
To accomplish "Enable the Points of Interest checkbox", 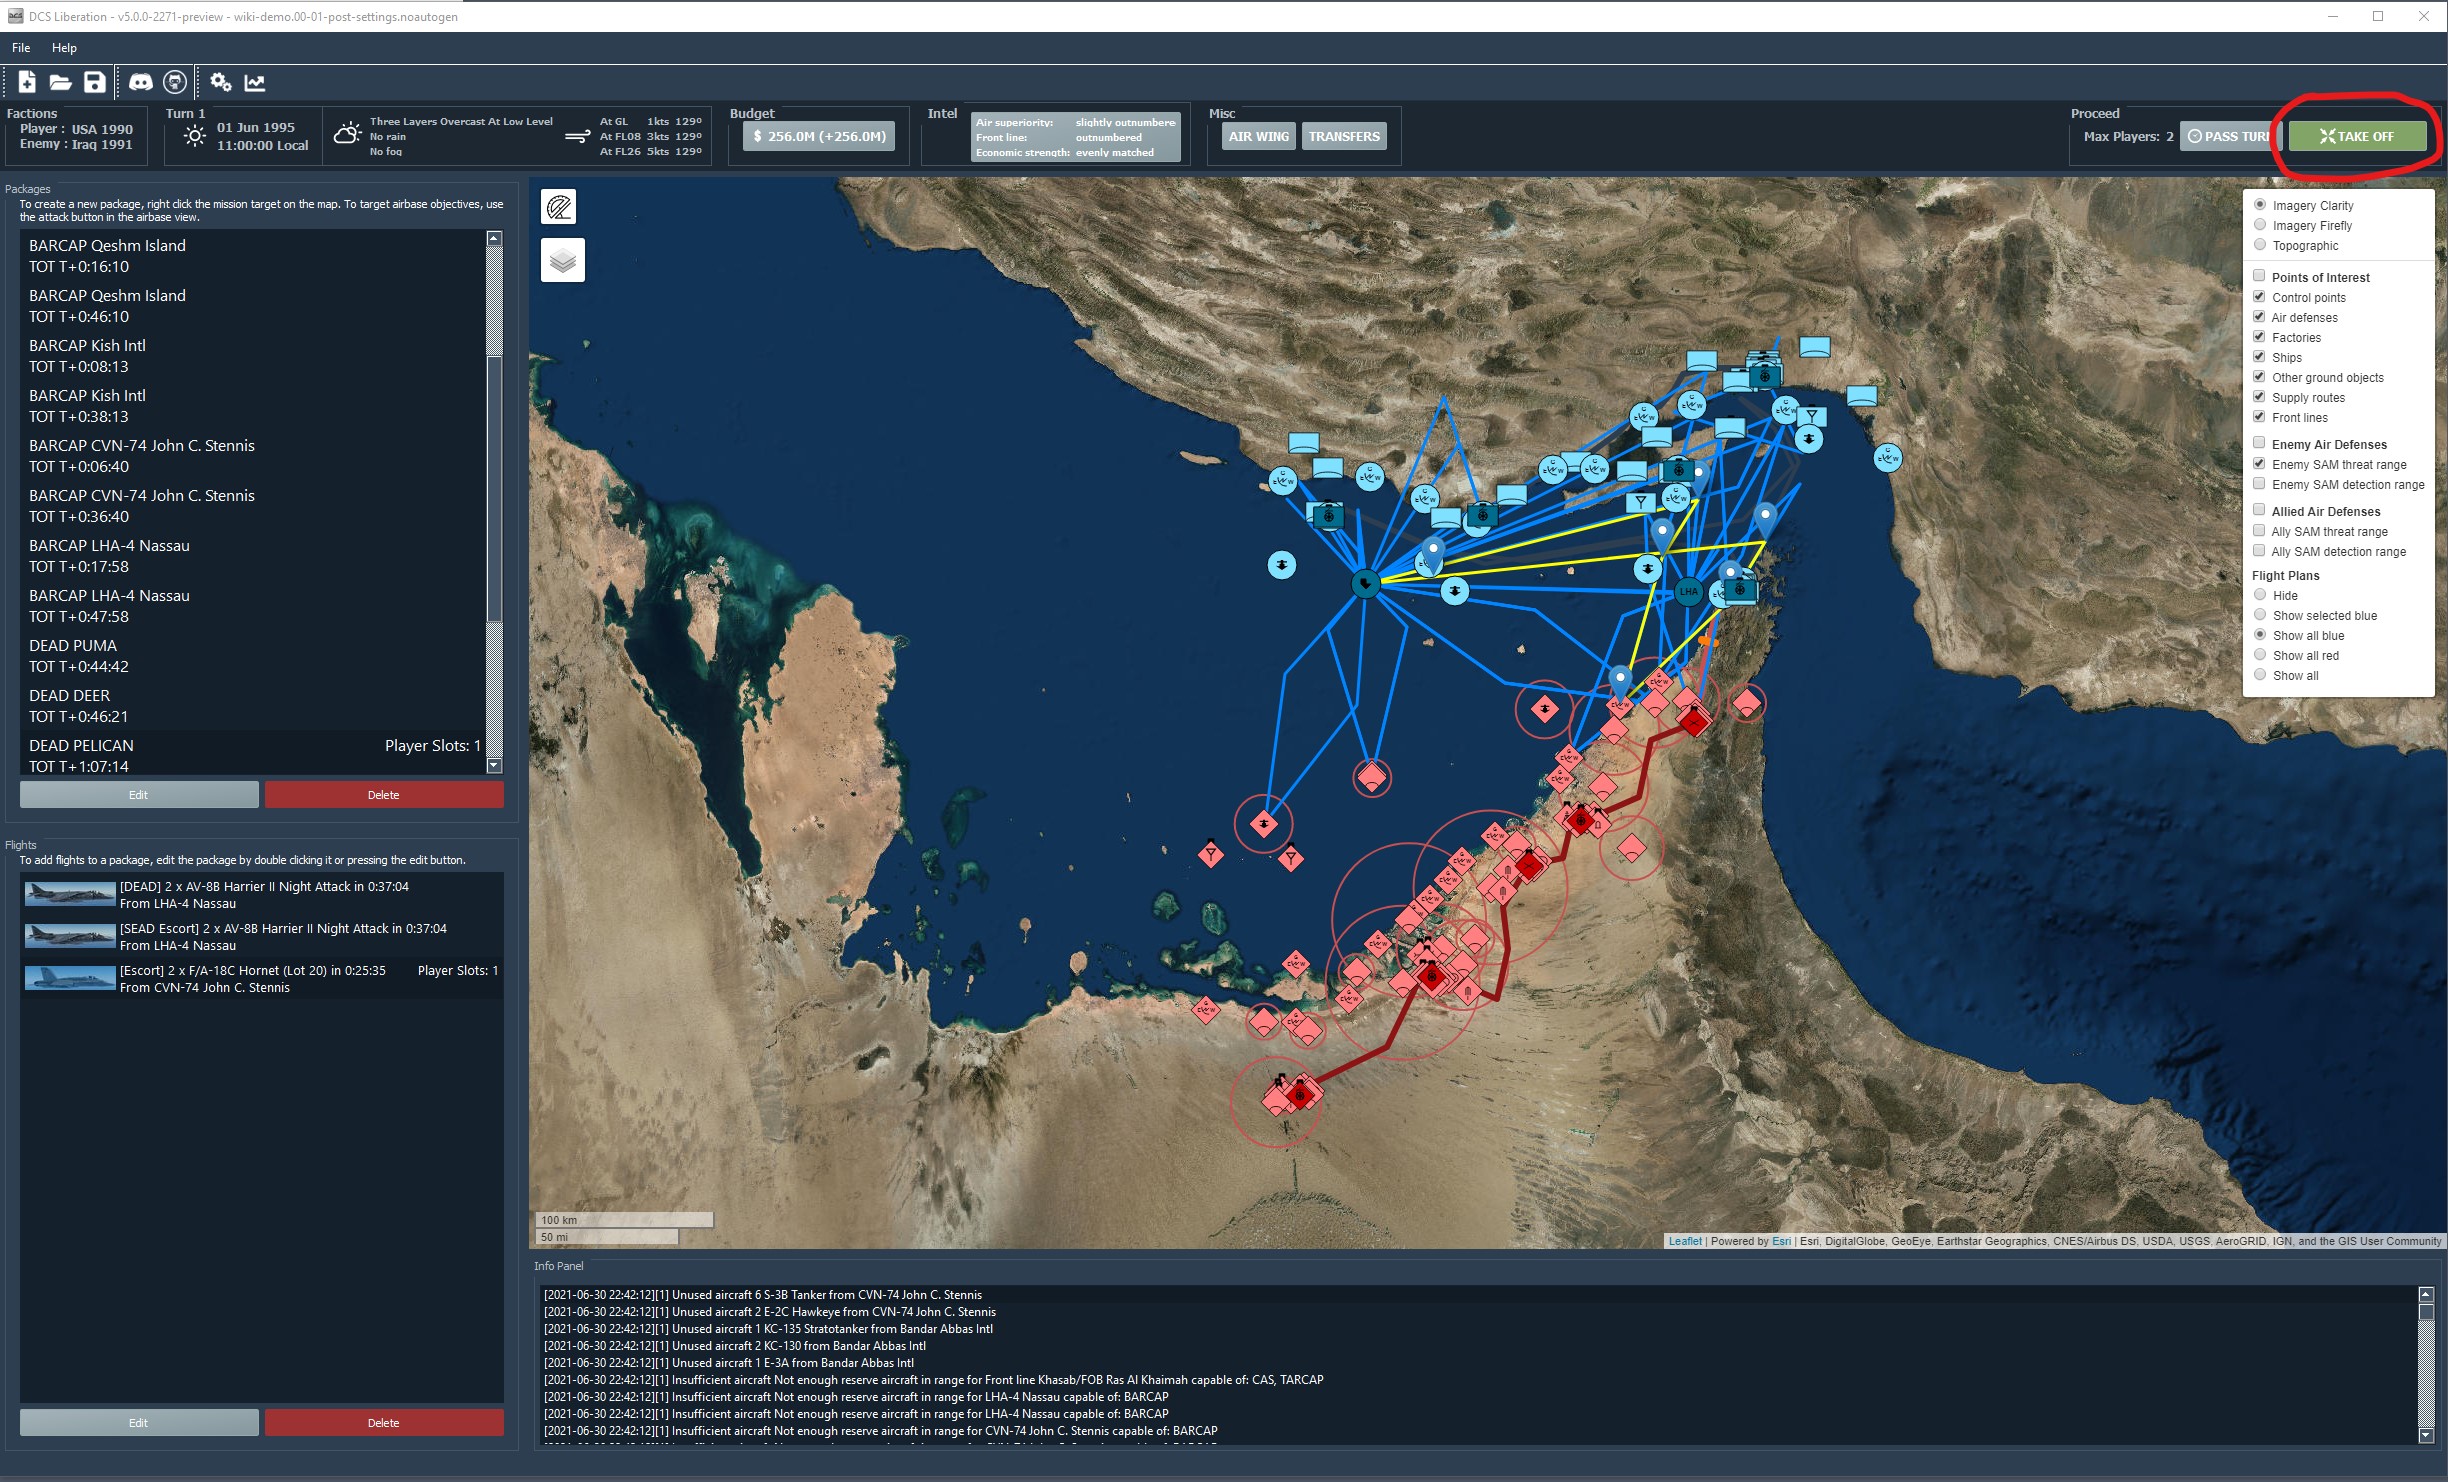I will pos(2259,276).
